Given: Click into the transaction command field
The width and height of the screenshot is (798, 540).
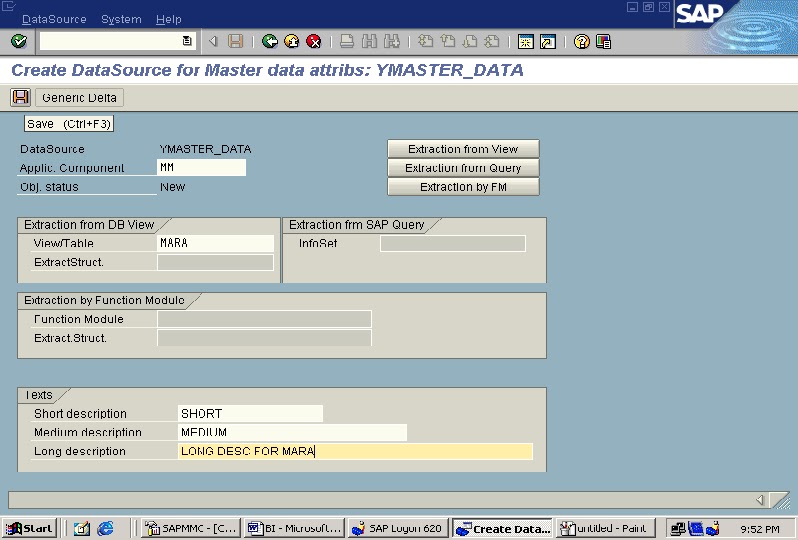Looking at the screenshot, I should click(111, 41).
